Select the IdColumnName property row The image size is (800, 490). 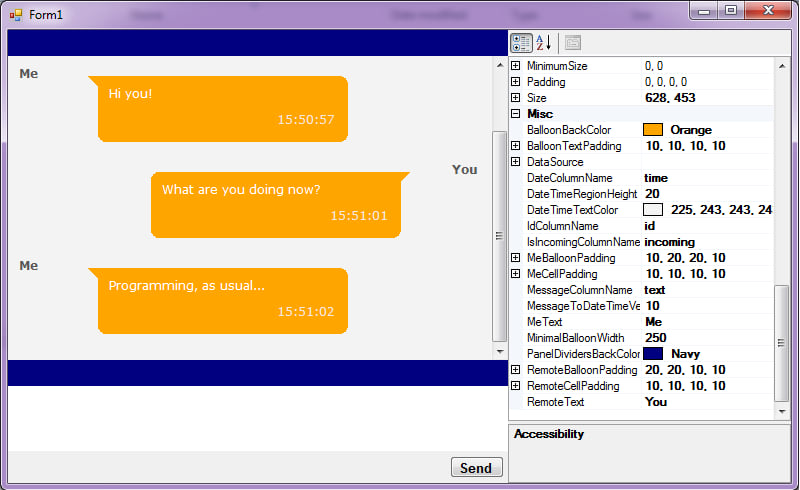tap(642, 226)
